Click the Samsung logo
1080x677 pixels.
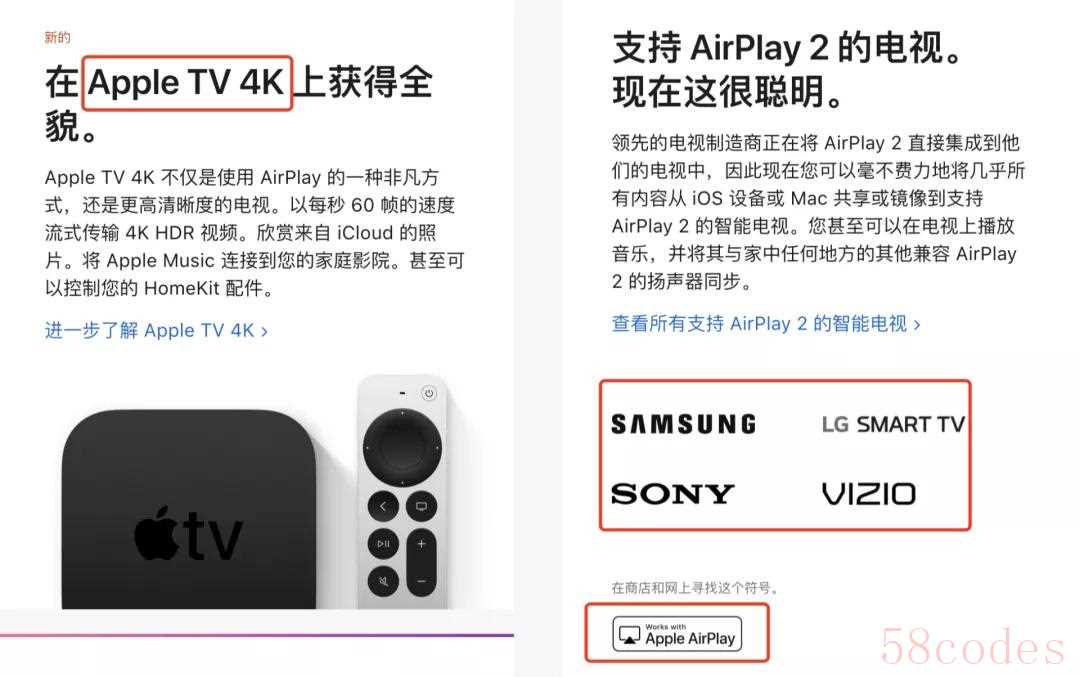tap(683, 424)
